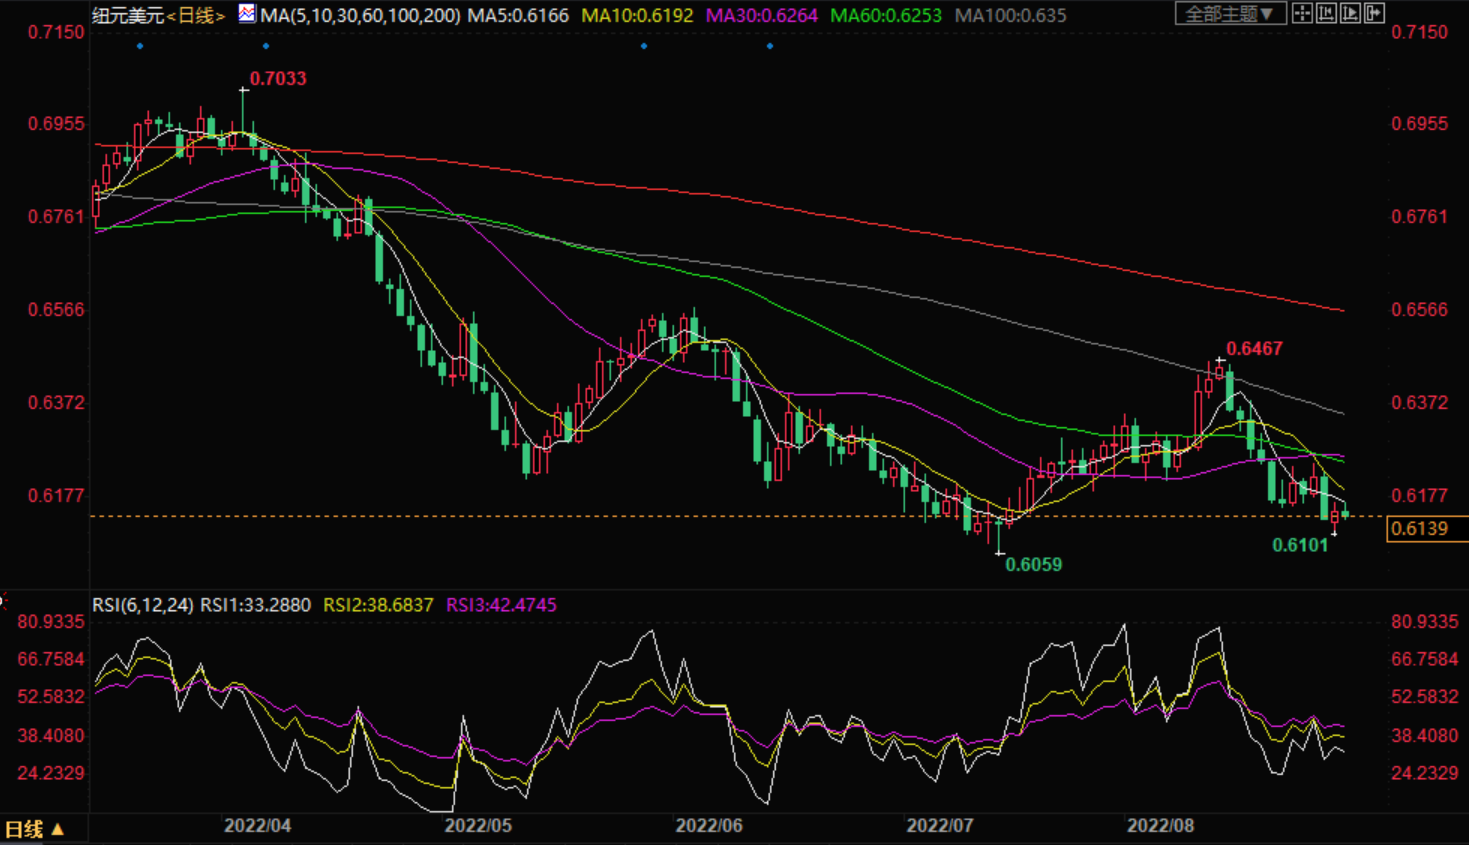
Task: Click 80.9335 on the left RSI axis
Action: [x=52, y=622]
